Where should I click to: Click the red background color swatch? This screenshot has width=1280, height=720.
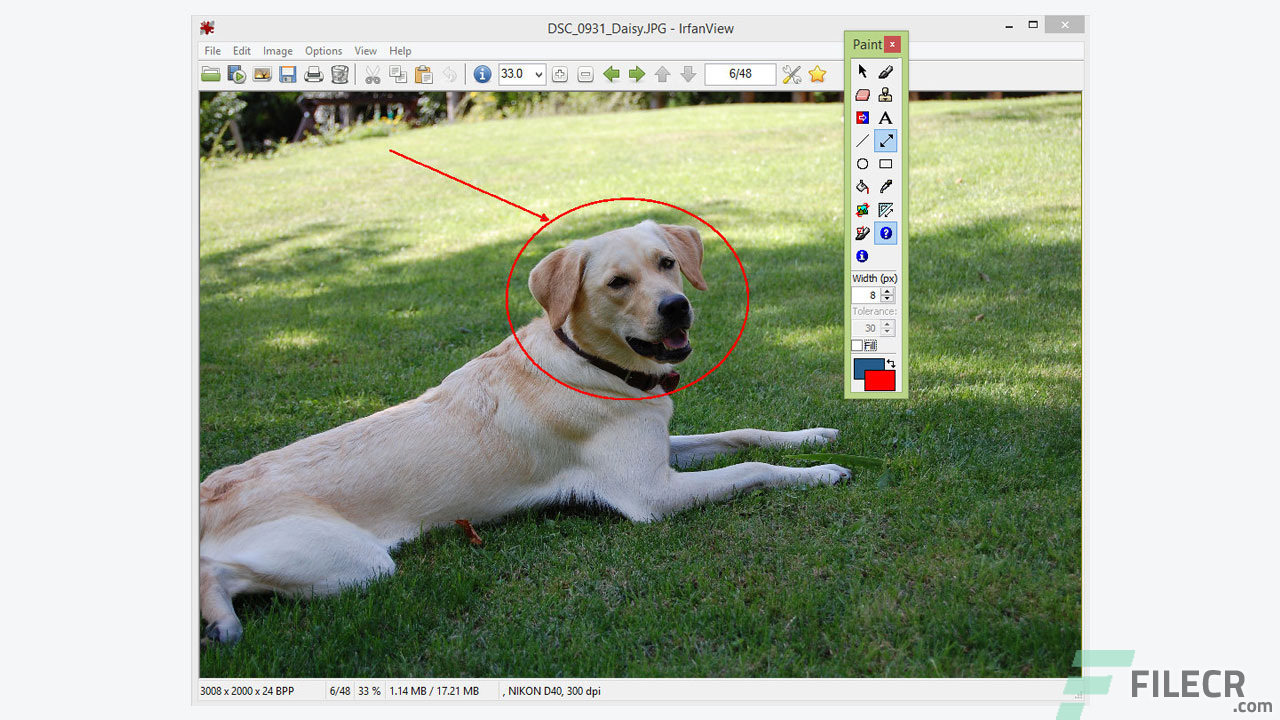click(x=882, y=381)
